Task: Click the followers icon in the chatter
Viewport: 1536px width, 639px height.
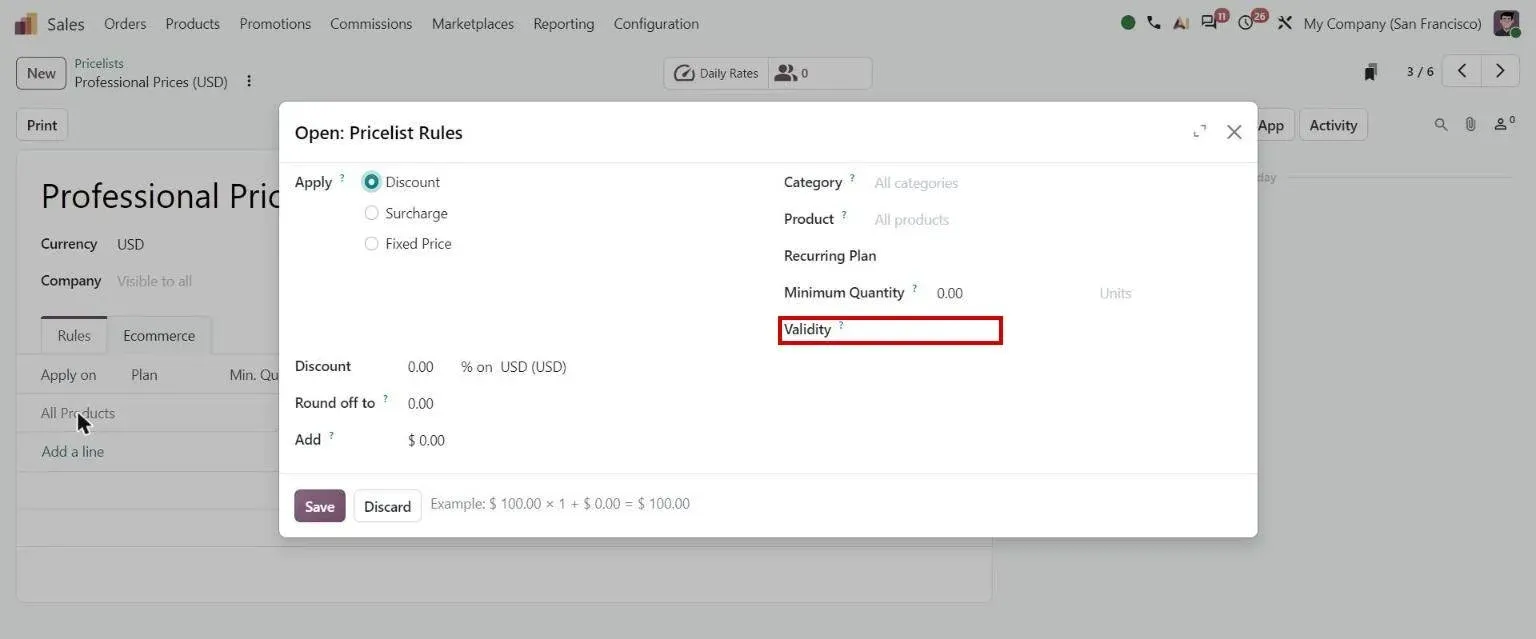Action: click(1504, 125)
